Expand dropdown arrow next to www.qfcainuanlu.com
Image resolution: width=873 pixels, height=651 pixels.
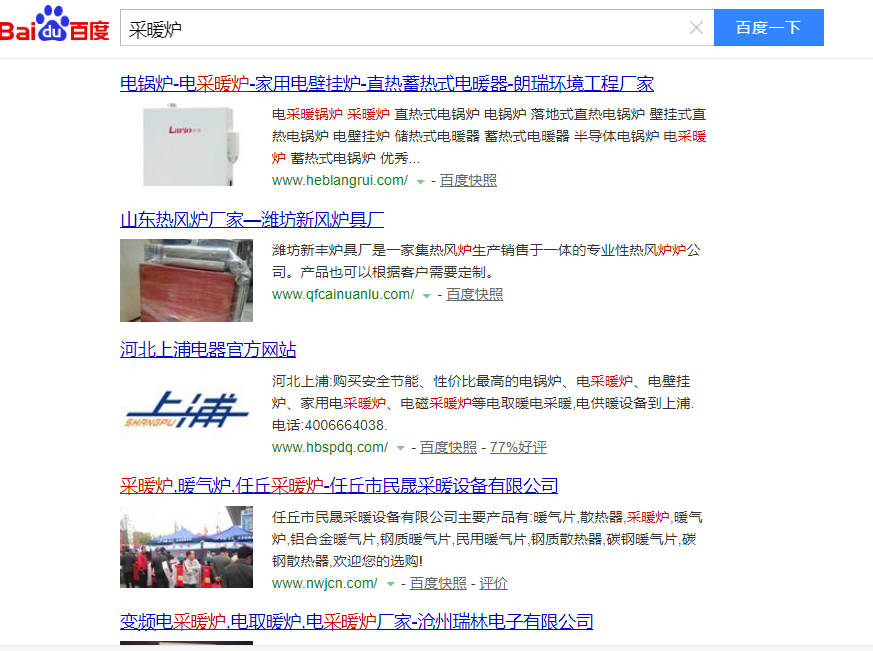(x=427, y=296)
